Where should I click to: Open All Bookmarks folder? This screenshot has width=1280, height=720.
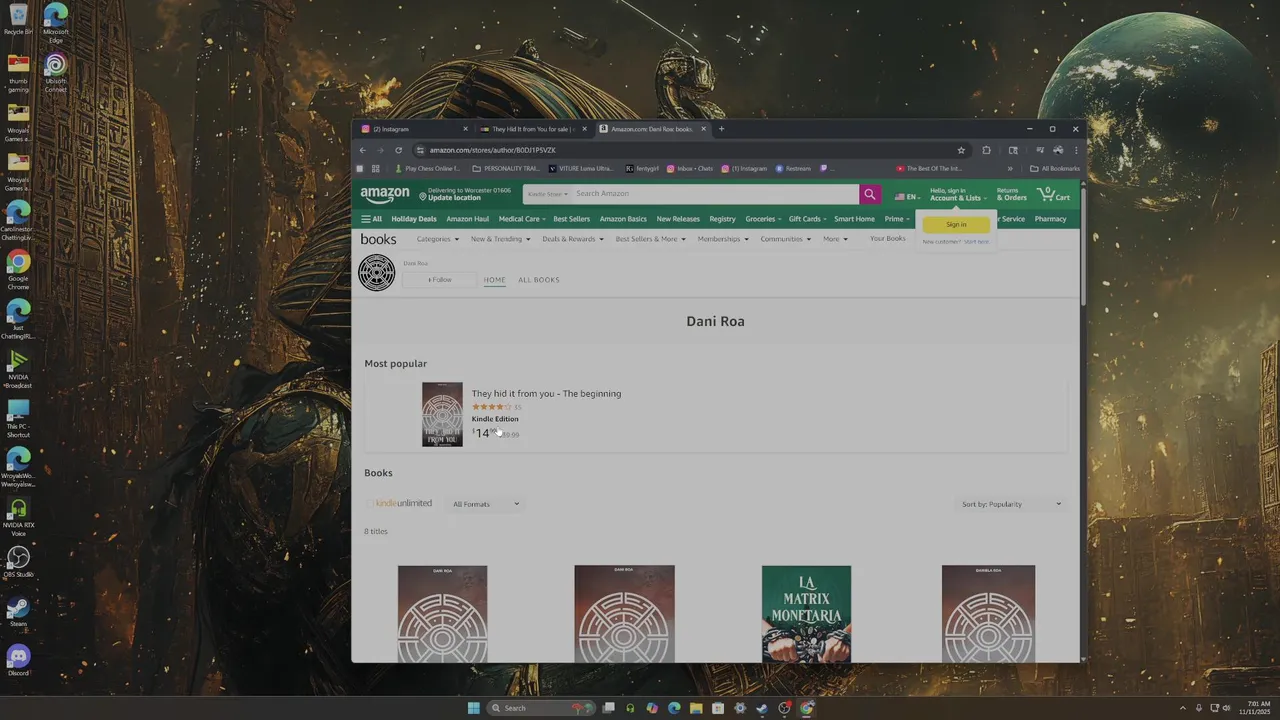[x=1055, y=168]
